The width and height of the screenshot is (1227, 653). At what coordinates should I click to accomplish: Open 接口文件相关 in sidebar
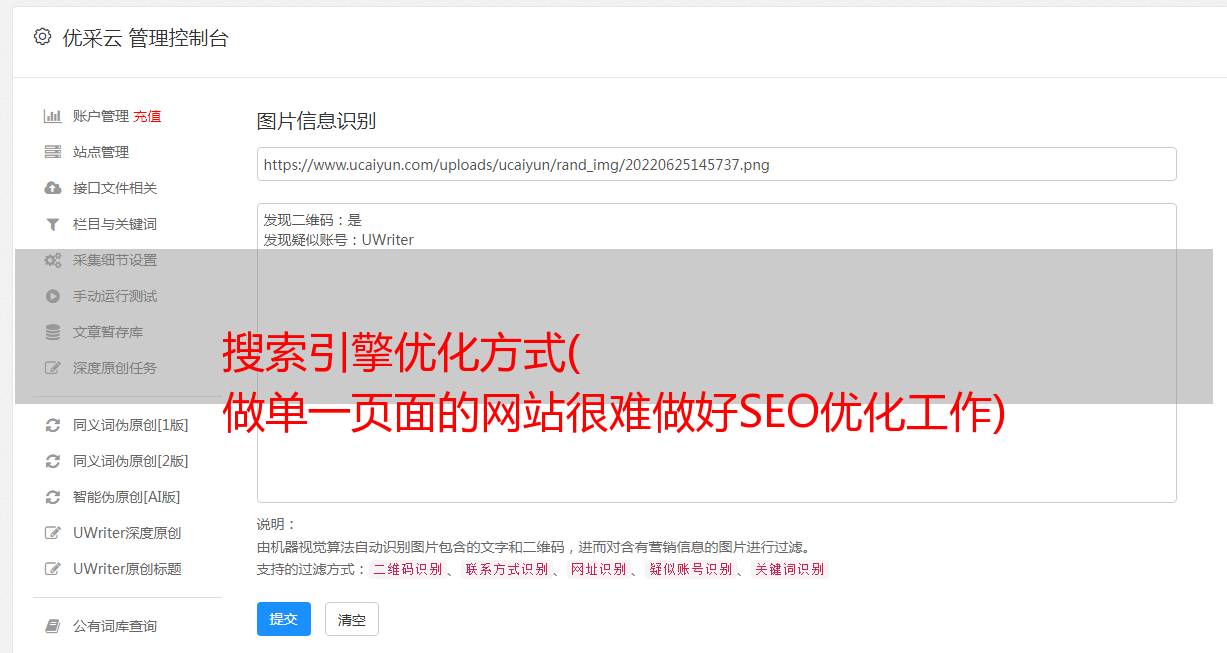(x=115, y=188)
